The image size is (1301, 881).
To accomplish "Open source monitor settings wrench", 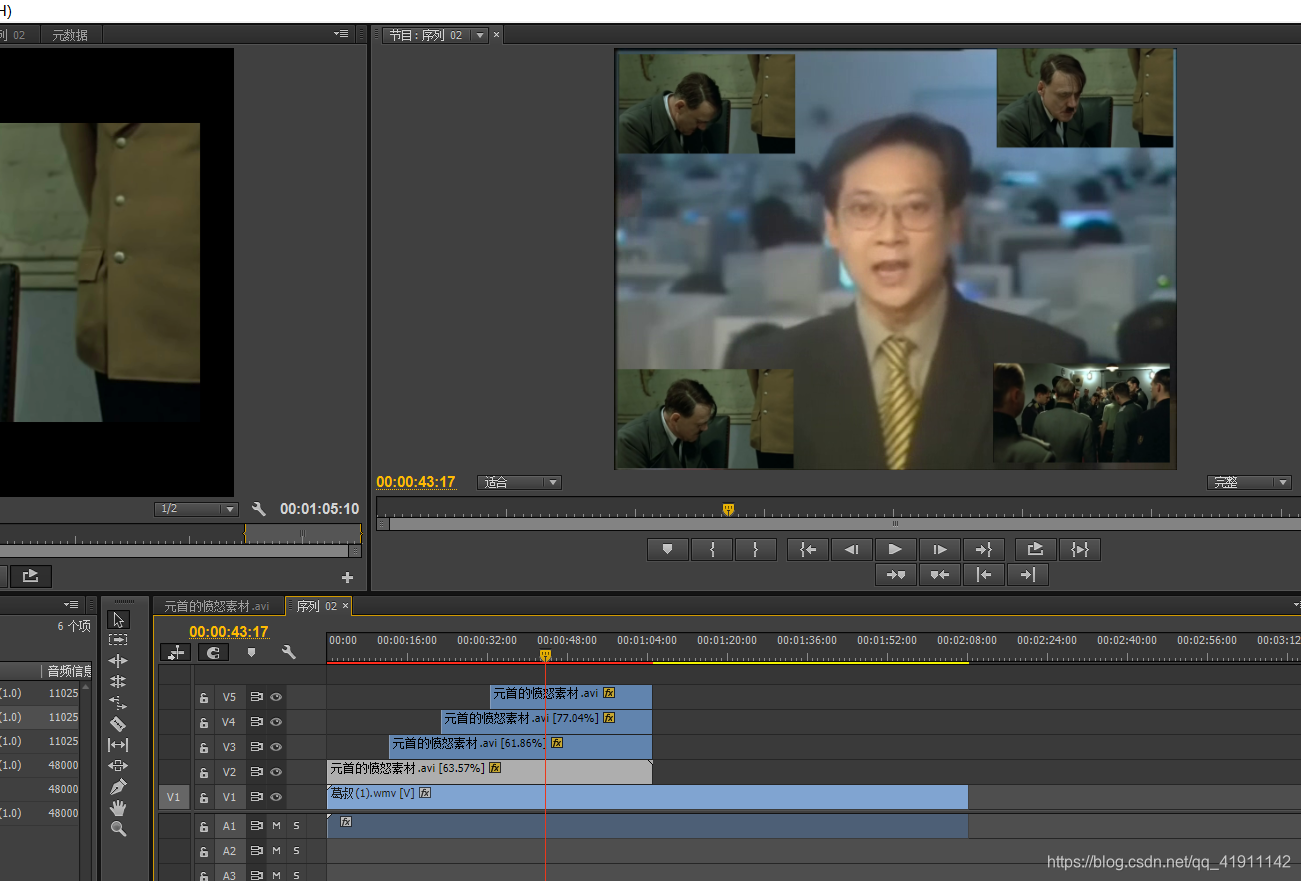I will tap(259, 509).
